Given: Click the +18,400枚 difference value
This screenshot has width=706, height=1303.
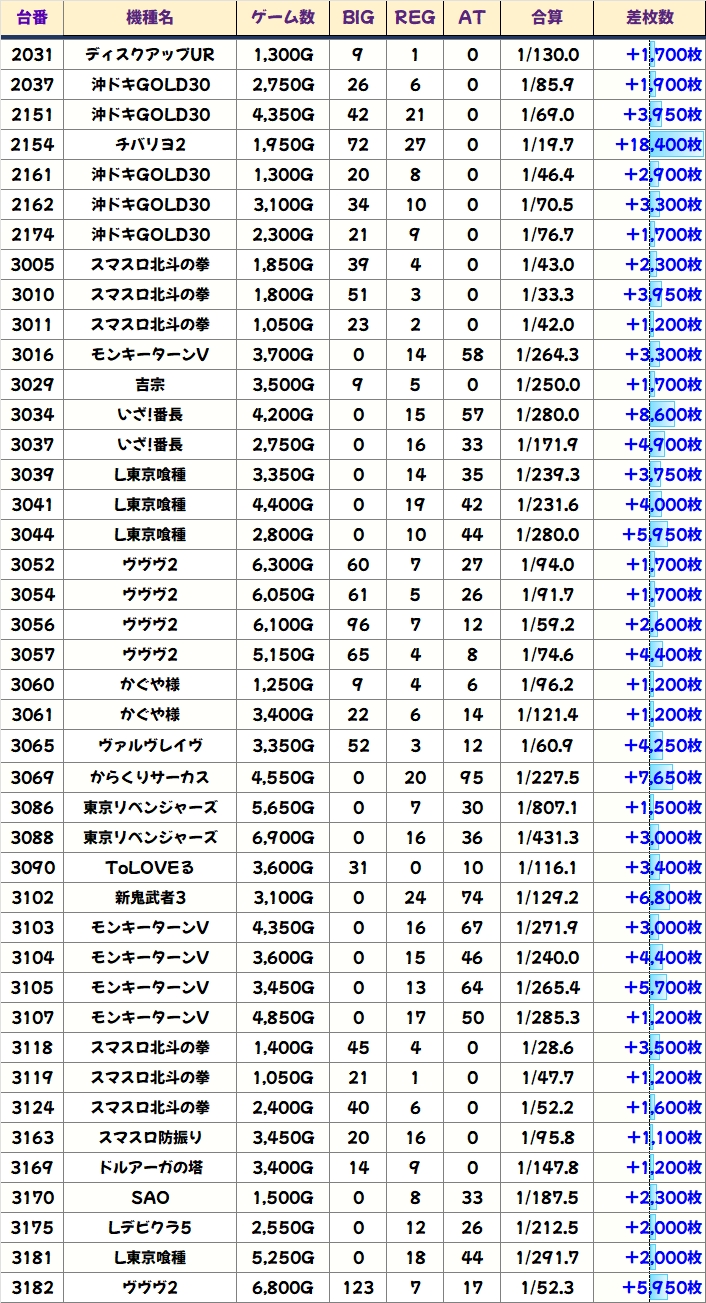Looking at the screenshot, I should point(658,145).
